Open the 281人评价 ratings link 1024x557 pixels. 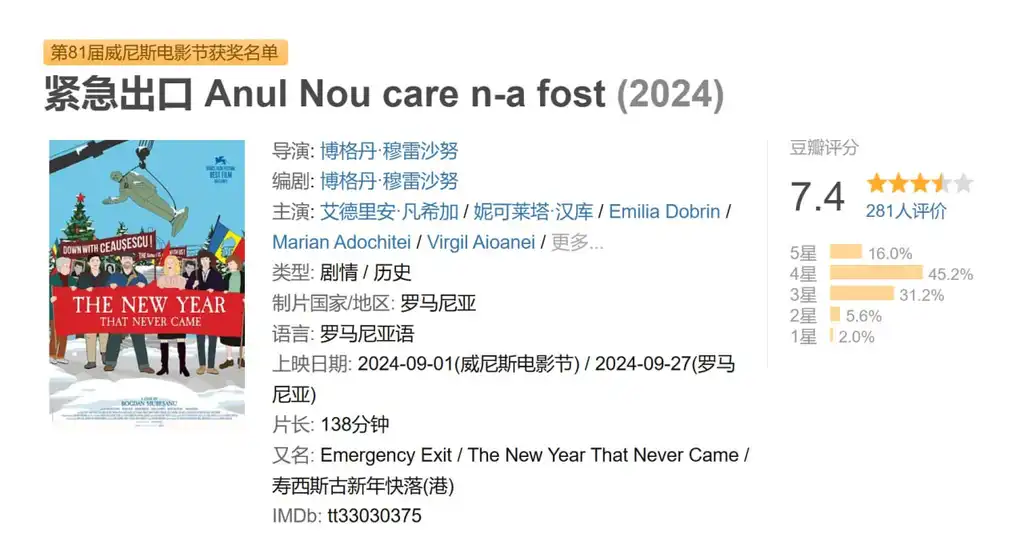tap(905, 211)
